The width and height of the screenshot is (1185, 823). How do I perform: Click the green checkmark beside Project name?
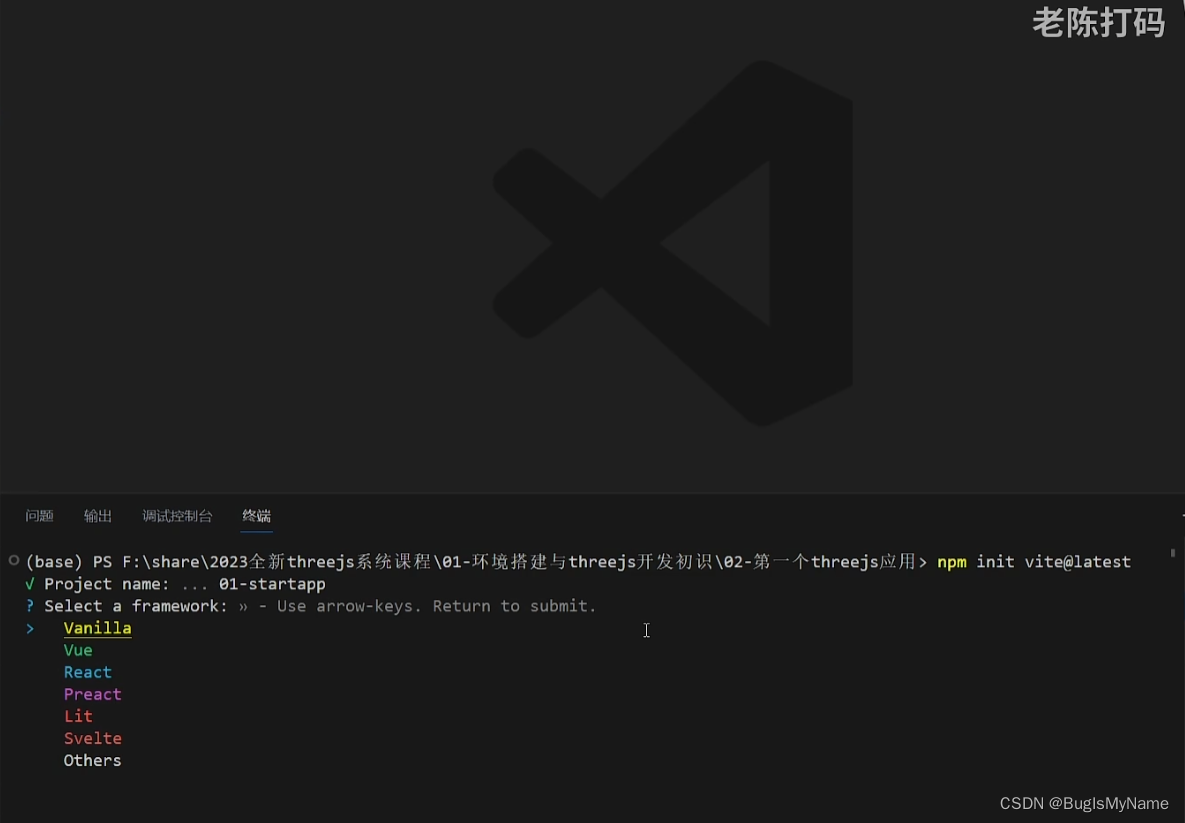click(29, 584)
